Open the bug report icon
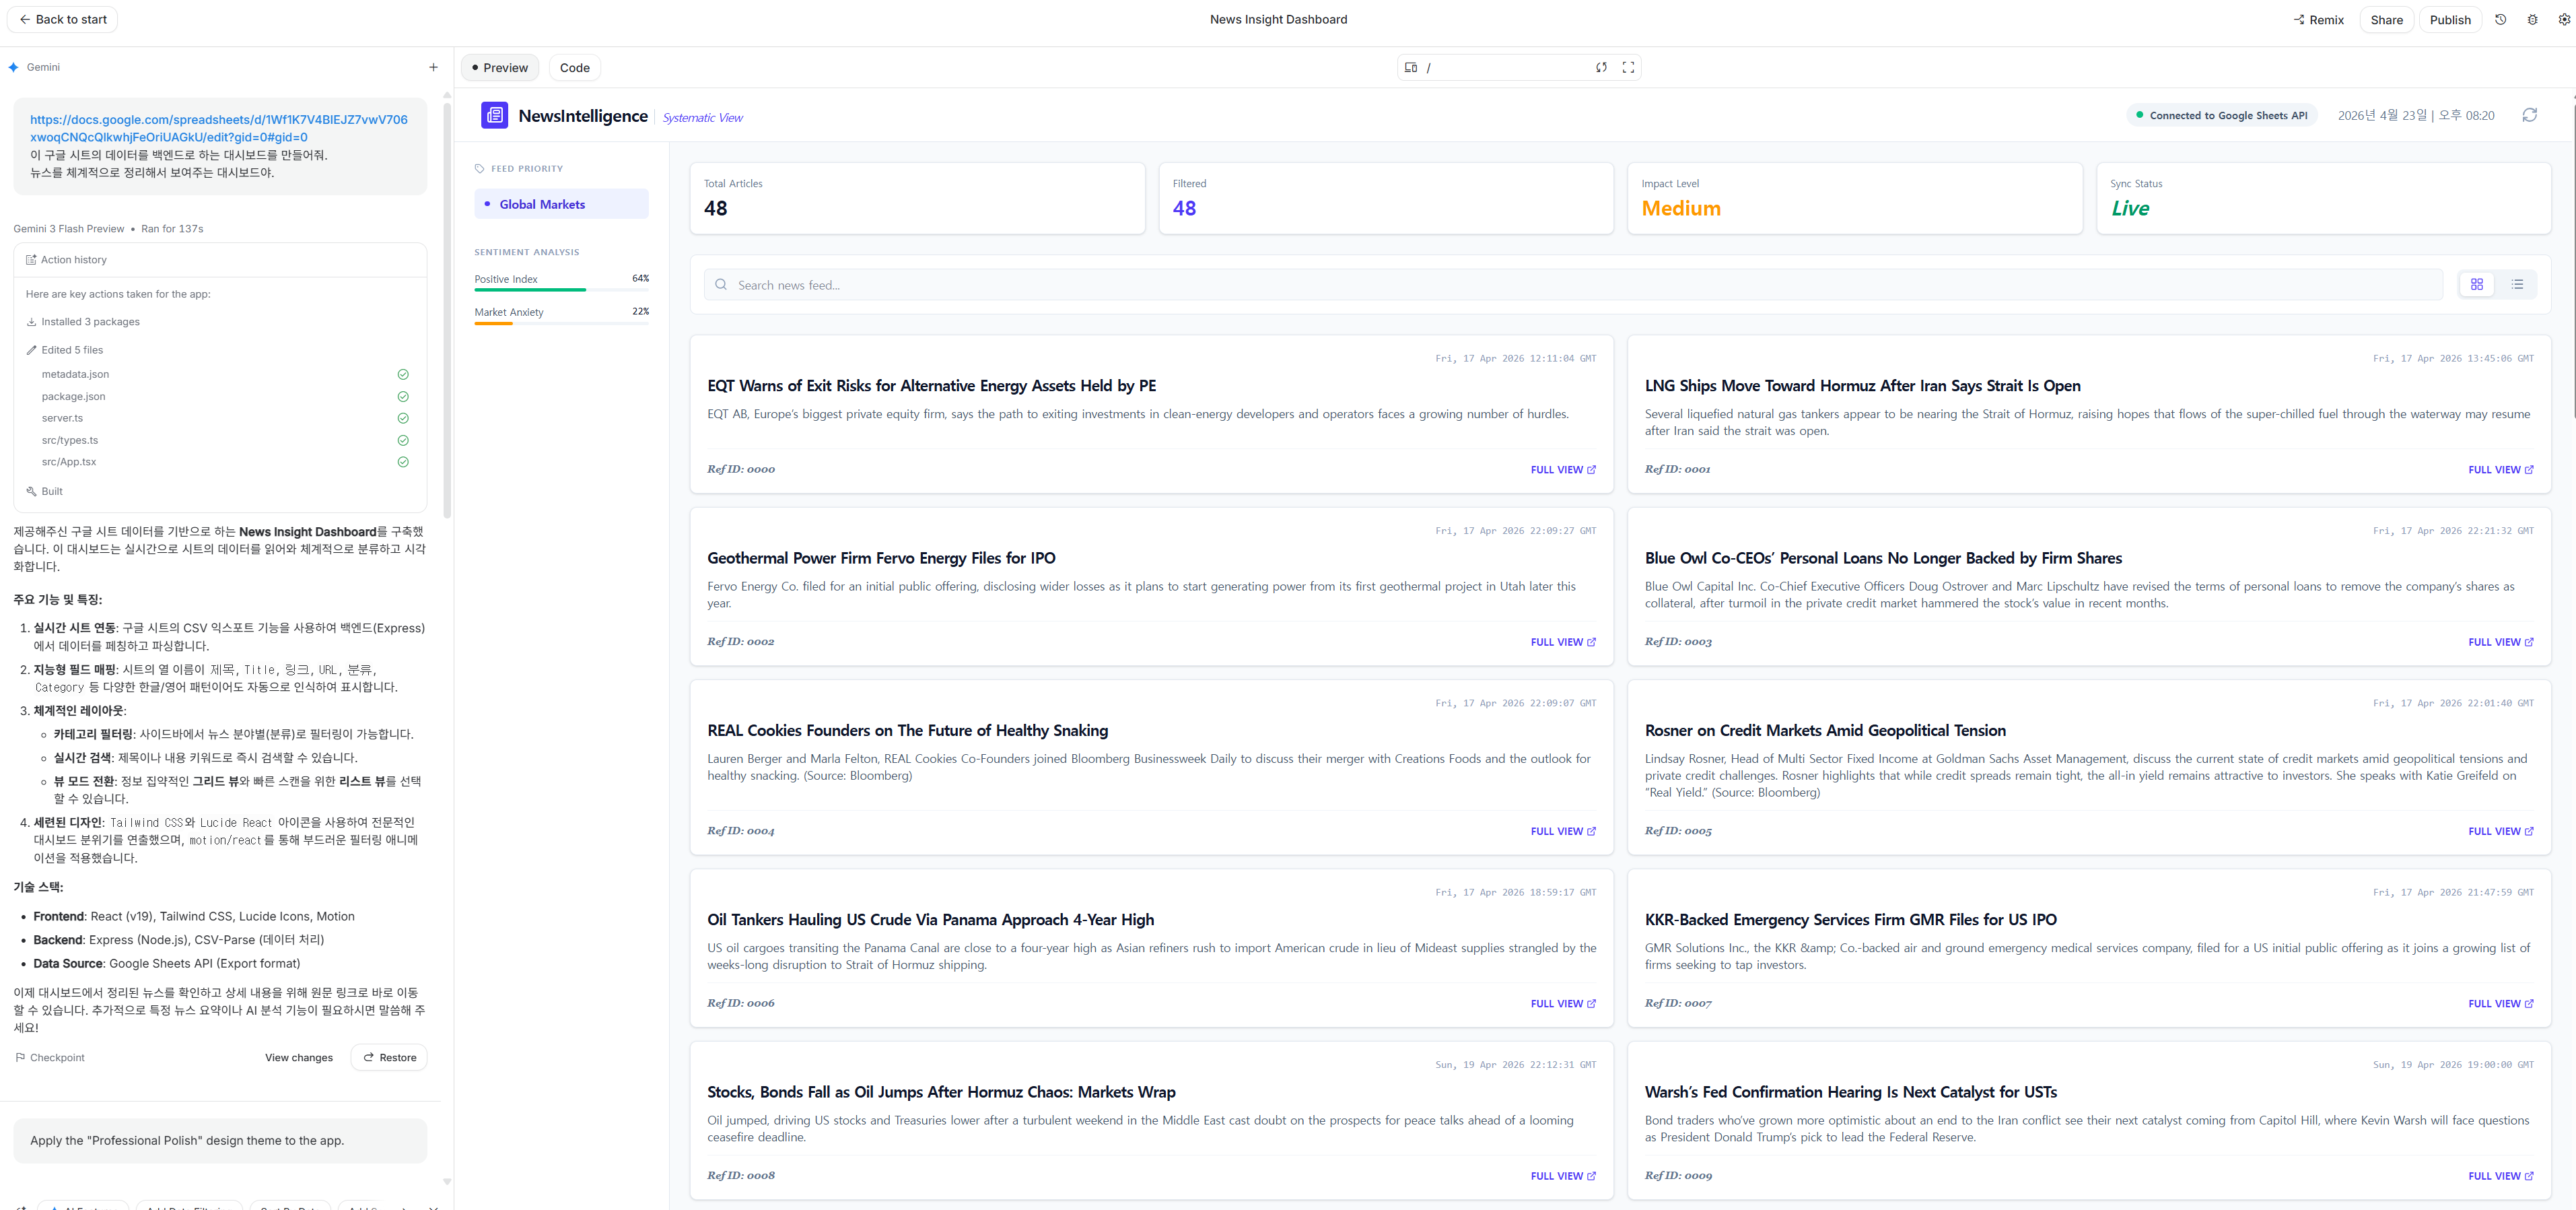The height and width of the screenshot is (1210, 2576). [x=2532, y=20]
